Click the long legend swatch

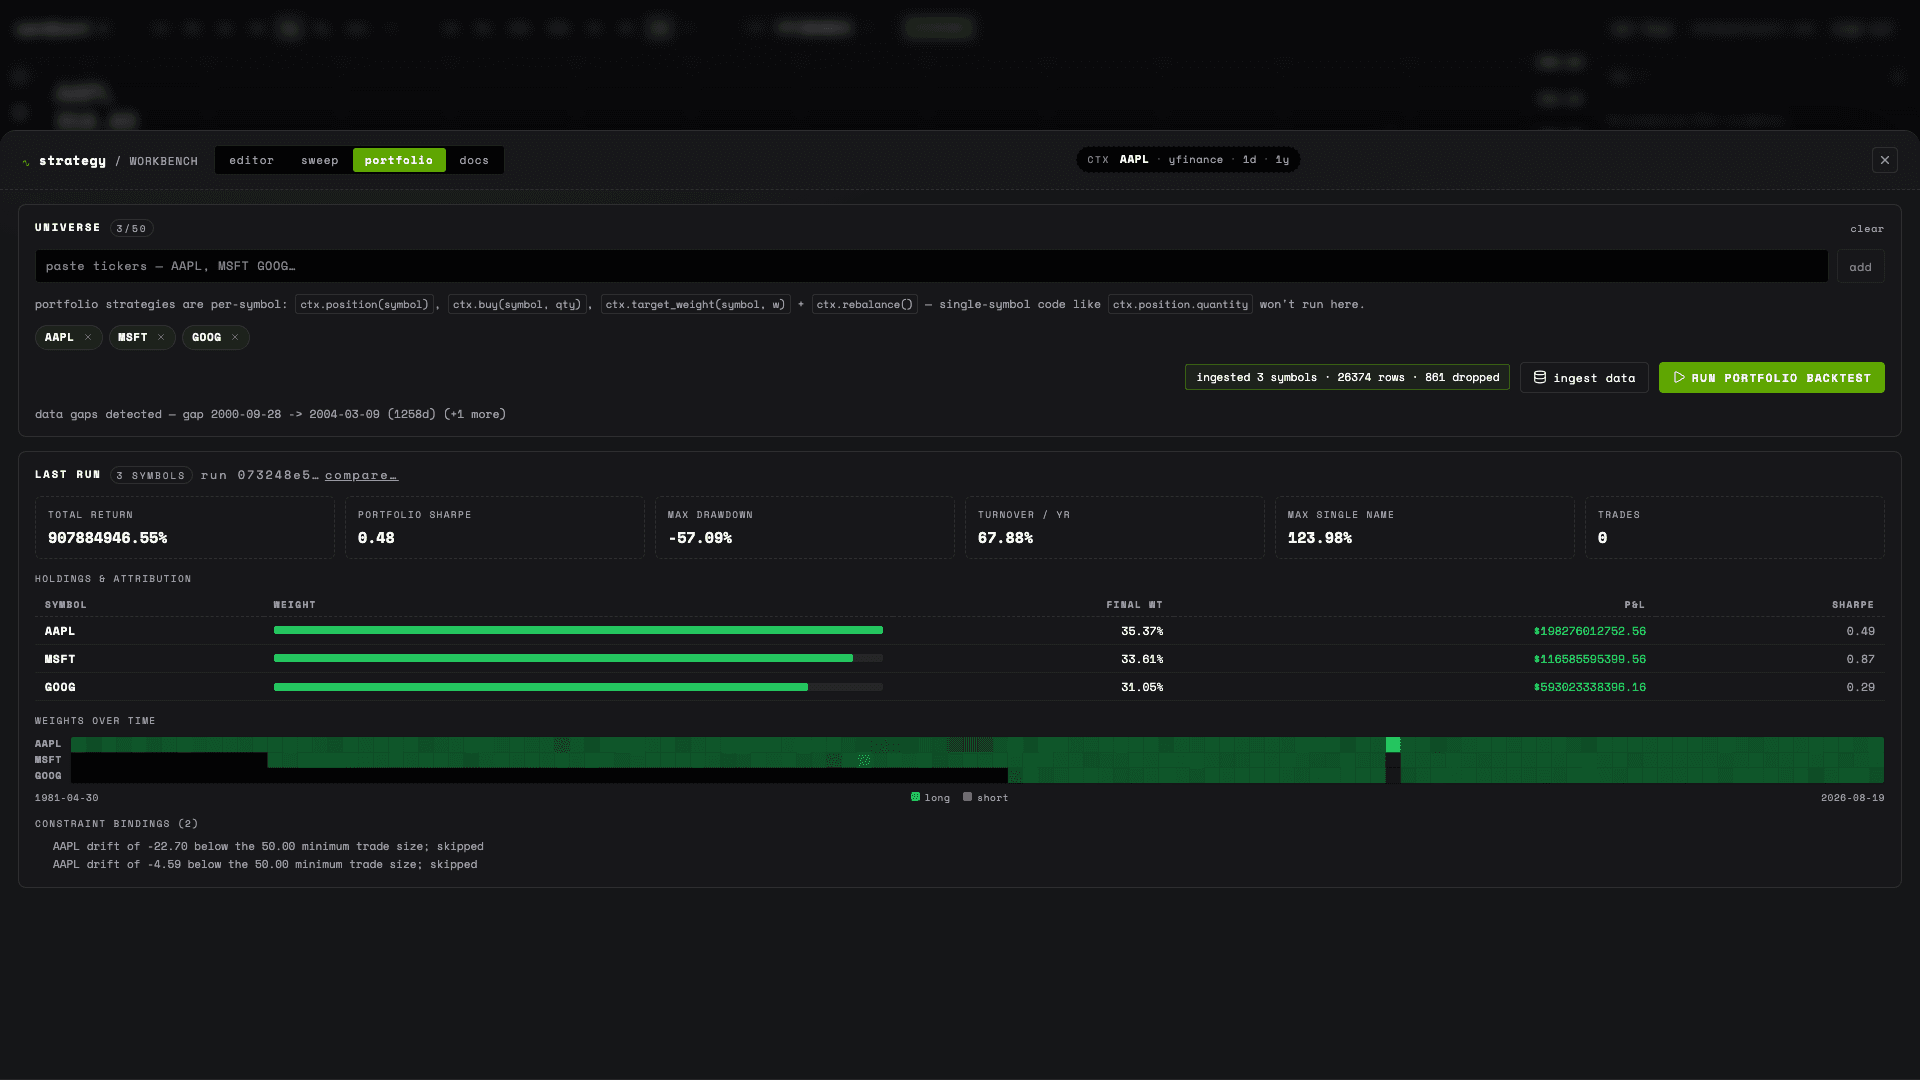point(915,797)
